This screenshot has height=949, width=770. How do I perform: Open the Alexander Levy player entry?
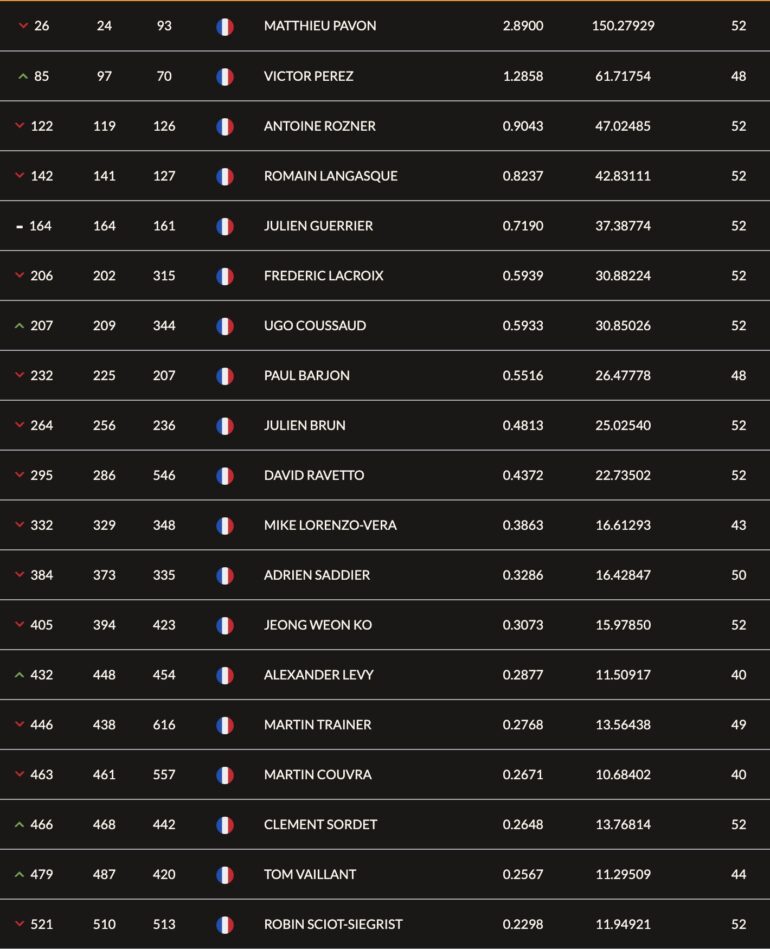tap(318, 675)
